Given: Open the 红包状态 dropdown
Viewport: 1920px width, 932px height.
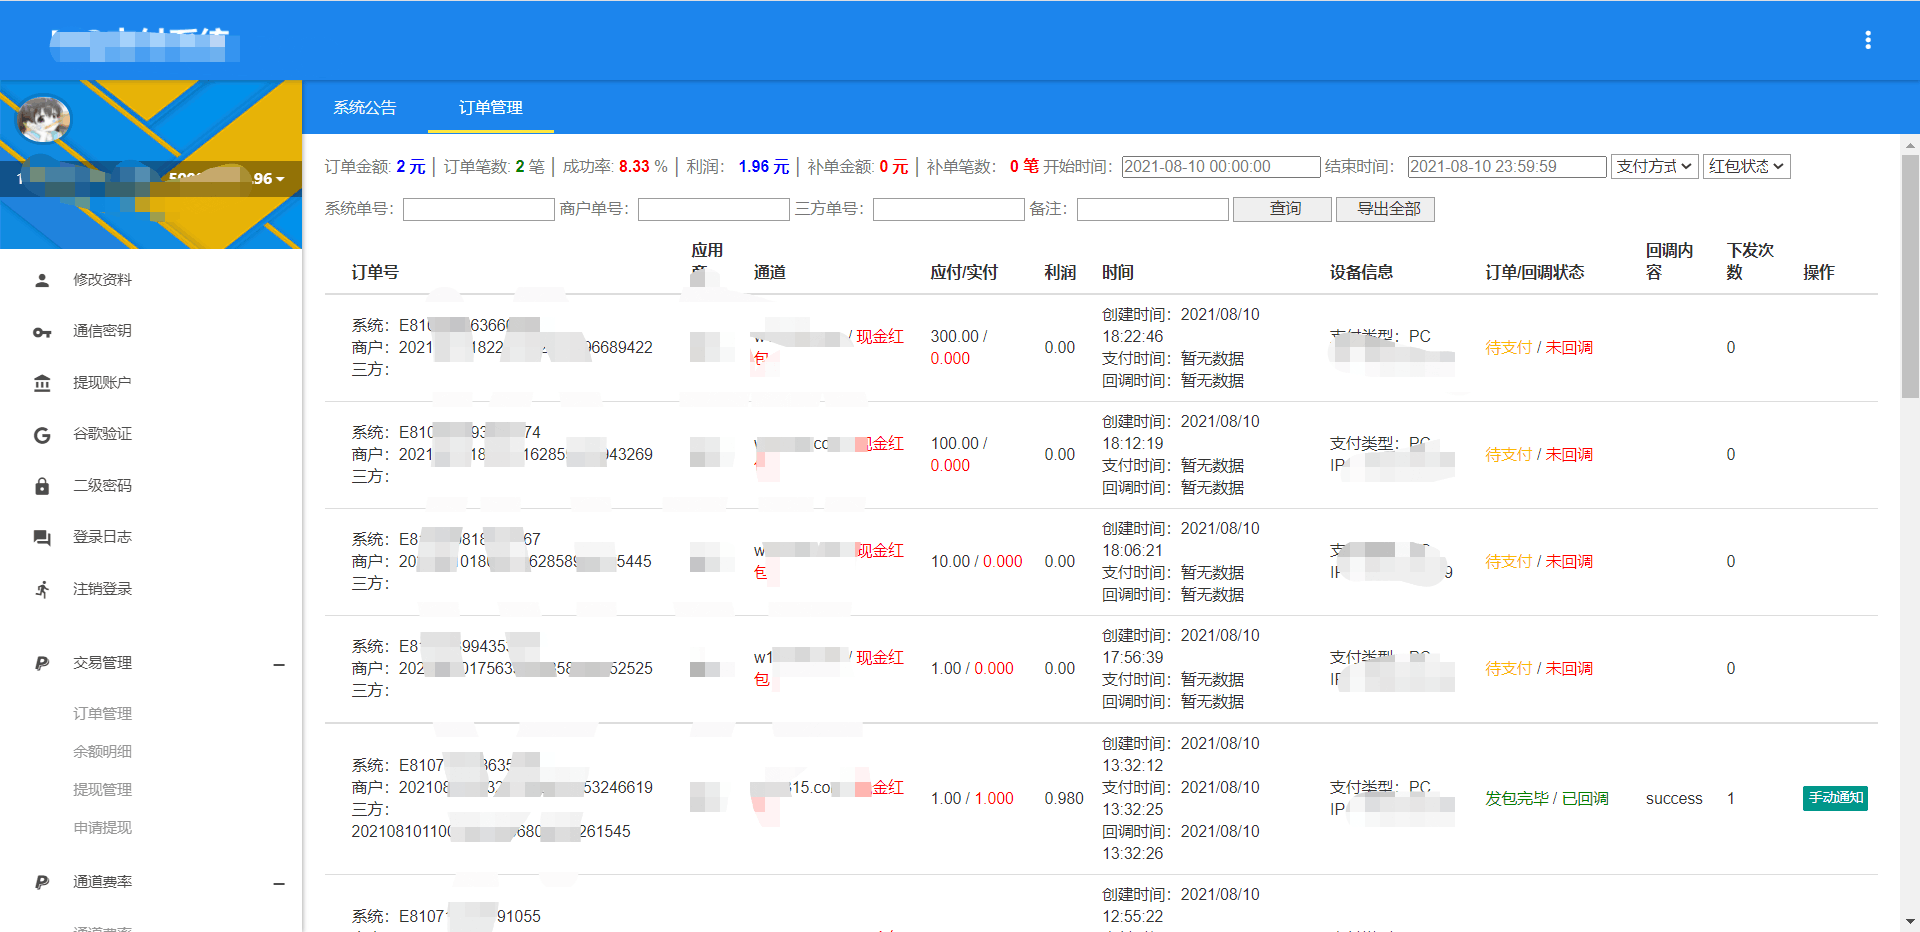Looking at the screenshot, I should click(1747, 166).
